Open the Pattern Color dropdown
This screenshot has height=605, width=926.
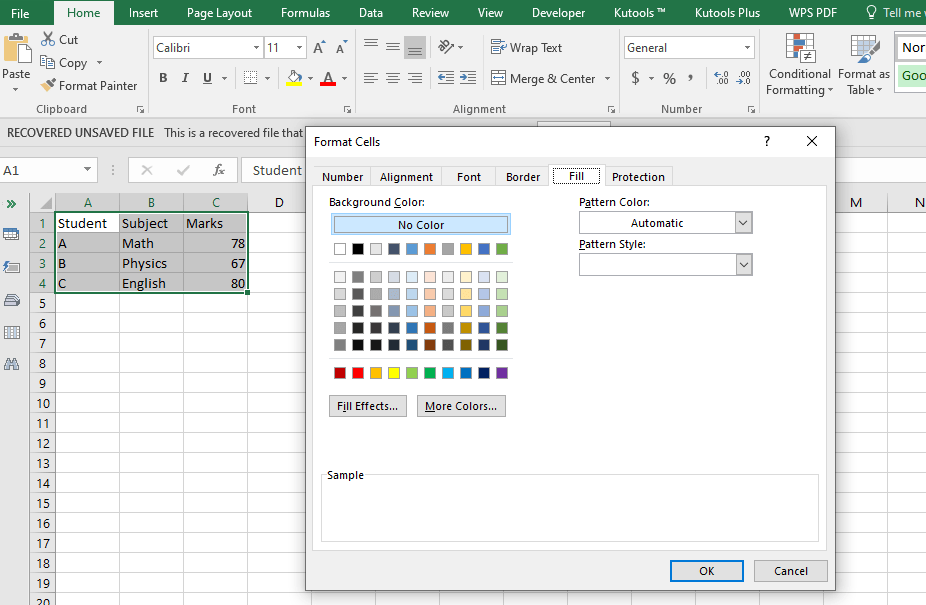pos(744,223)
